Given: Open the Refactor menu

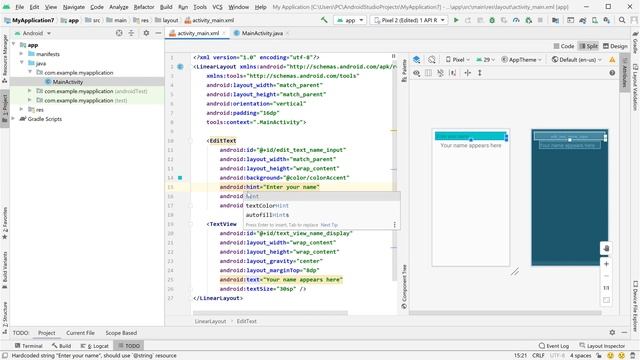Looking at the screenshot, I should pyautogui.click(x=144, y=7).
